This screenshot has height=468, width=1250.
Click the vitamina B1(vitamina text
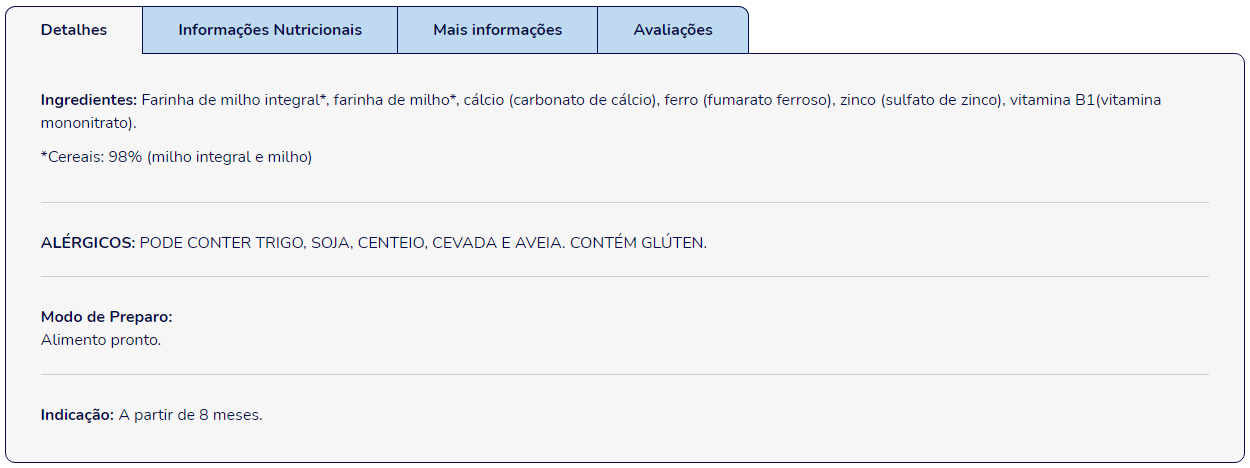1085,100
